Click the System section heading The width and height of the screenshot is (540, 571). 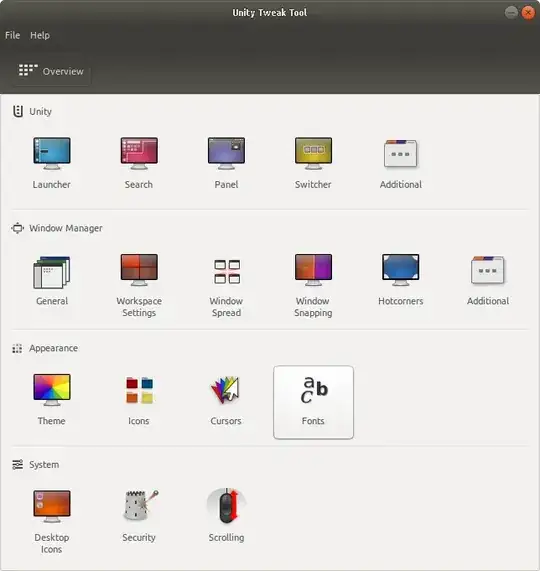tap(44, 465)
